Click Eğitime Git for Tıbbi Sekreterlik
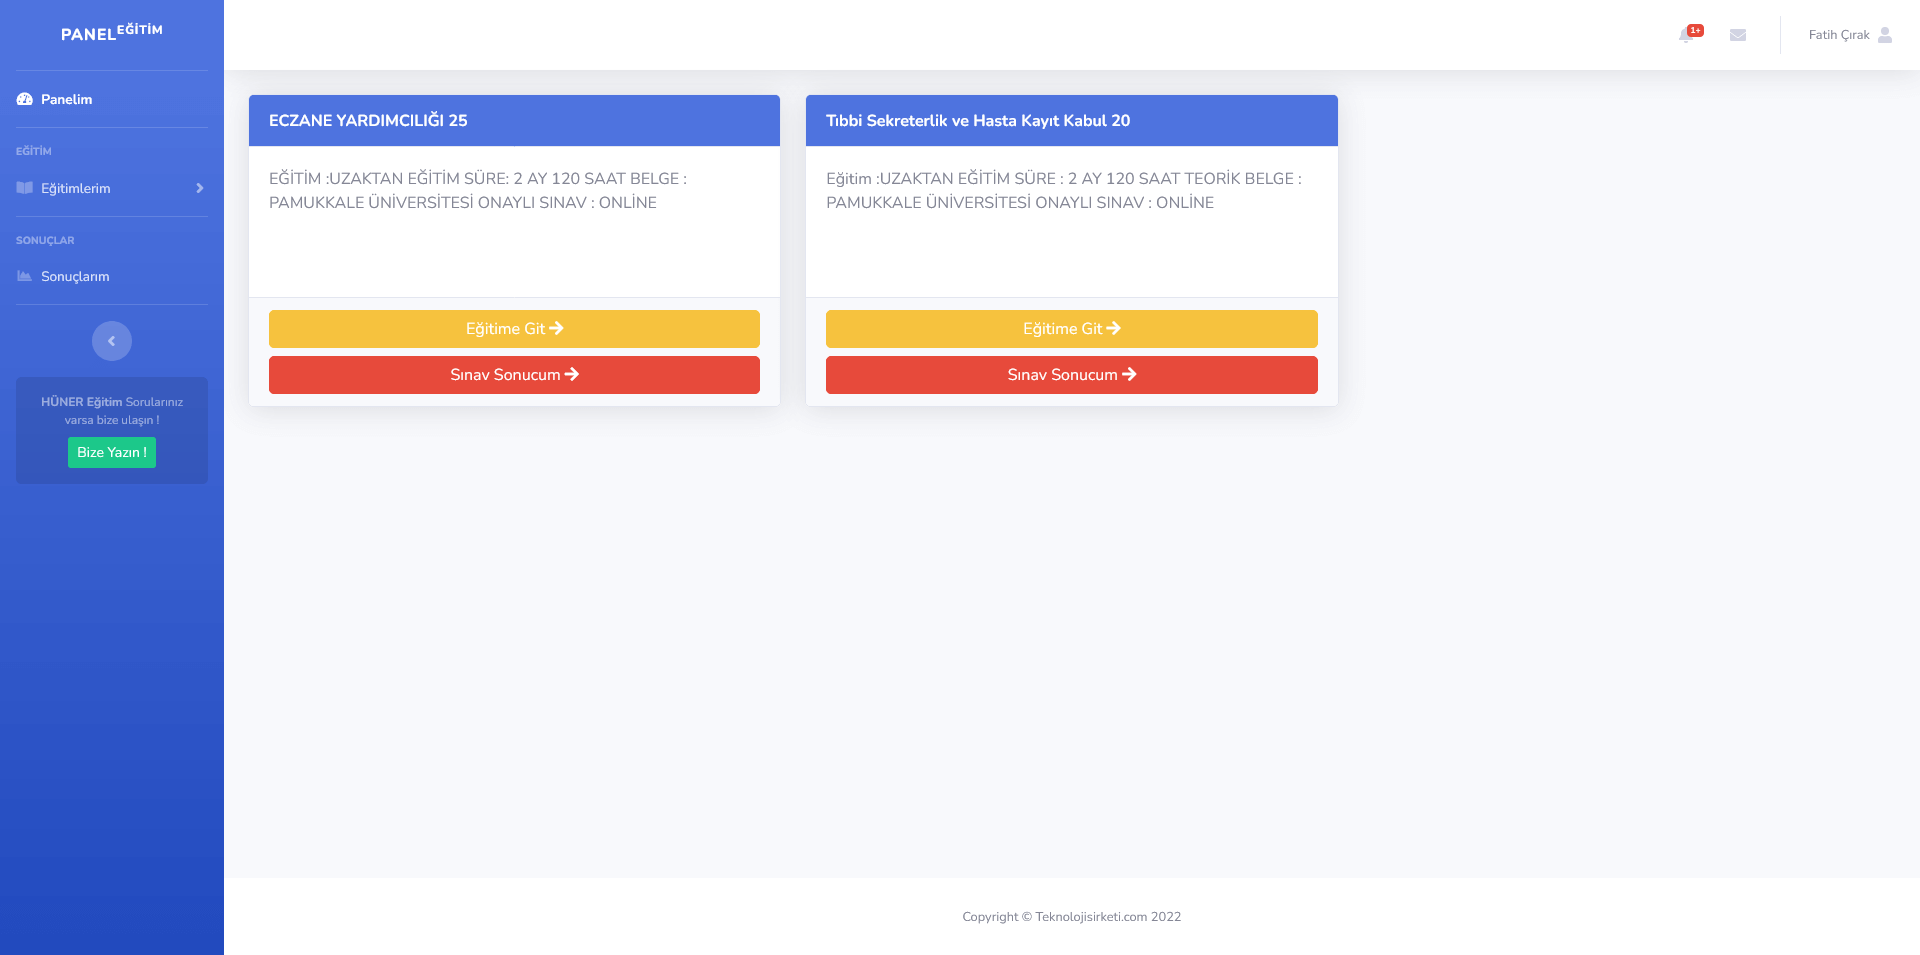The height and width of the screenshot is (955, 1920). coord(1071,329)
